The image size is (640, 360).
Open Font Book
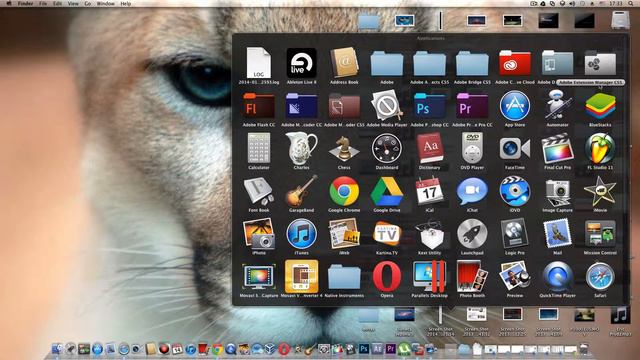tap(259, 192)
